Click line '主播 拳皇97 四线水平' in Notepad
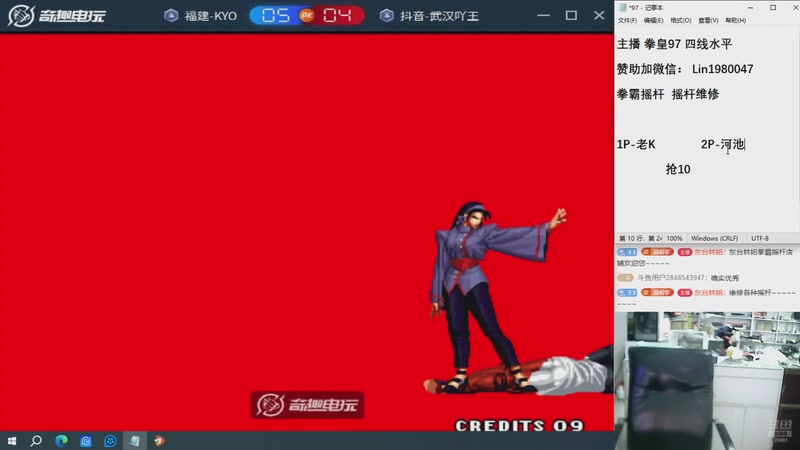The image size is (800, 450). [674, 44]
